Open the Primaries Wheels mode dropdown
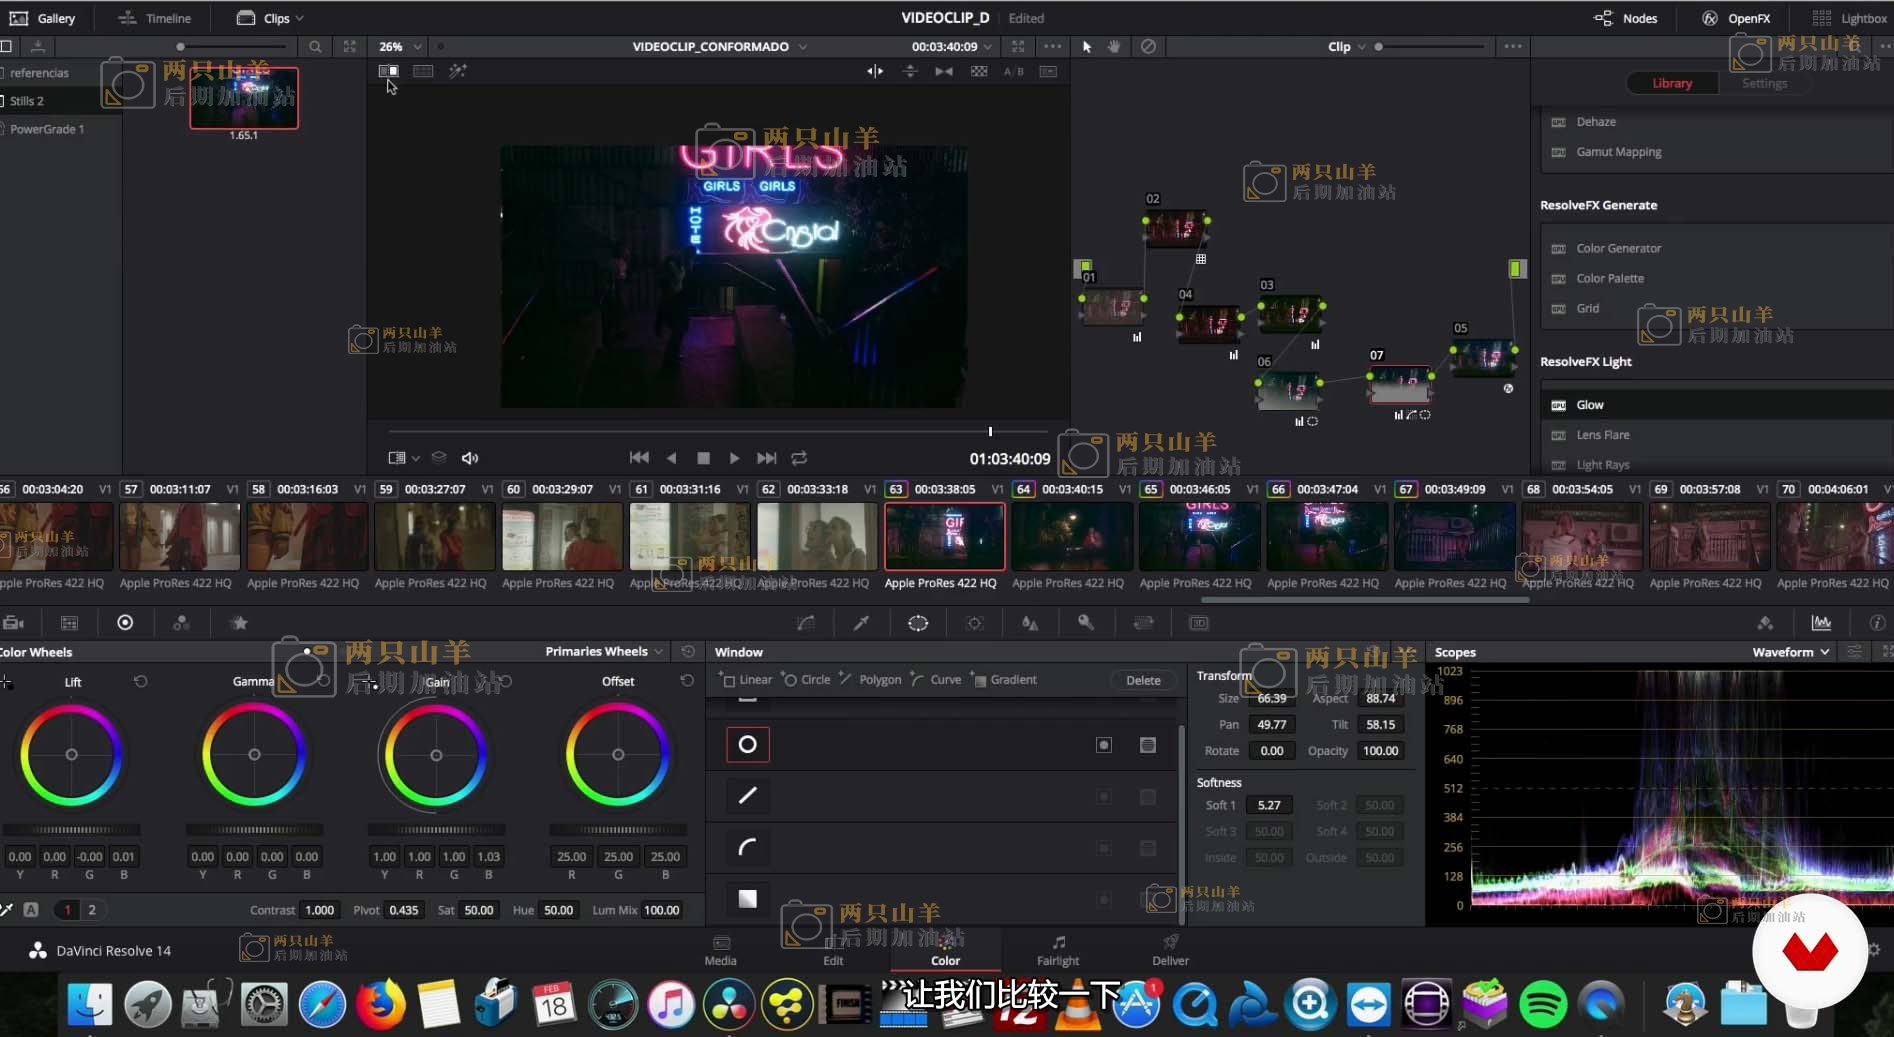This screenshot has height=1037, width=1894. [x=604, y=652]
